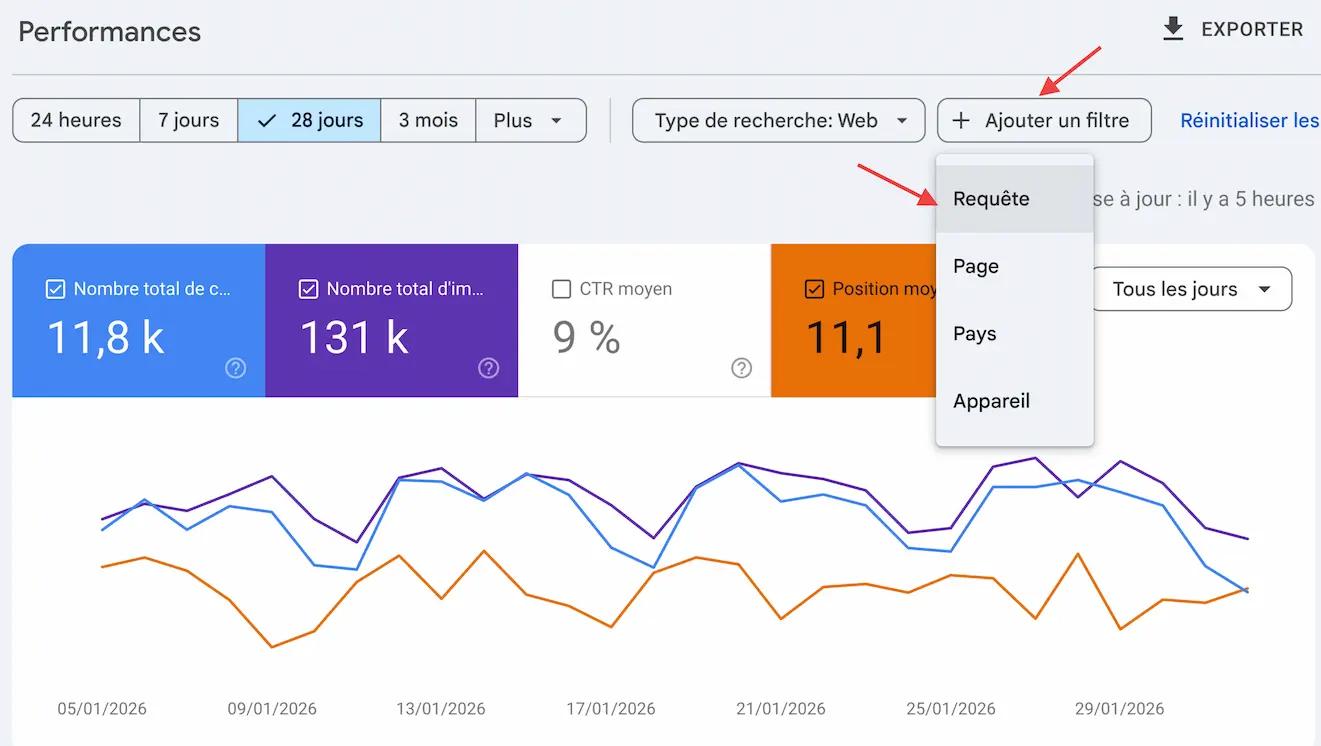
Task: Disable Nombre total d'impressions metric
Action: pyautogui.click(x=310, y=288)
